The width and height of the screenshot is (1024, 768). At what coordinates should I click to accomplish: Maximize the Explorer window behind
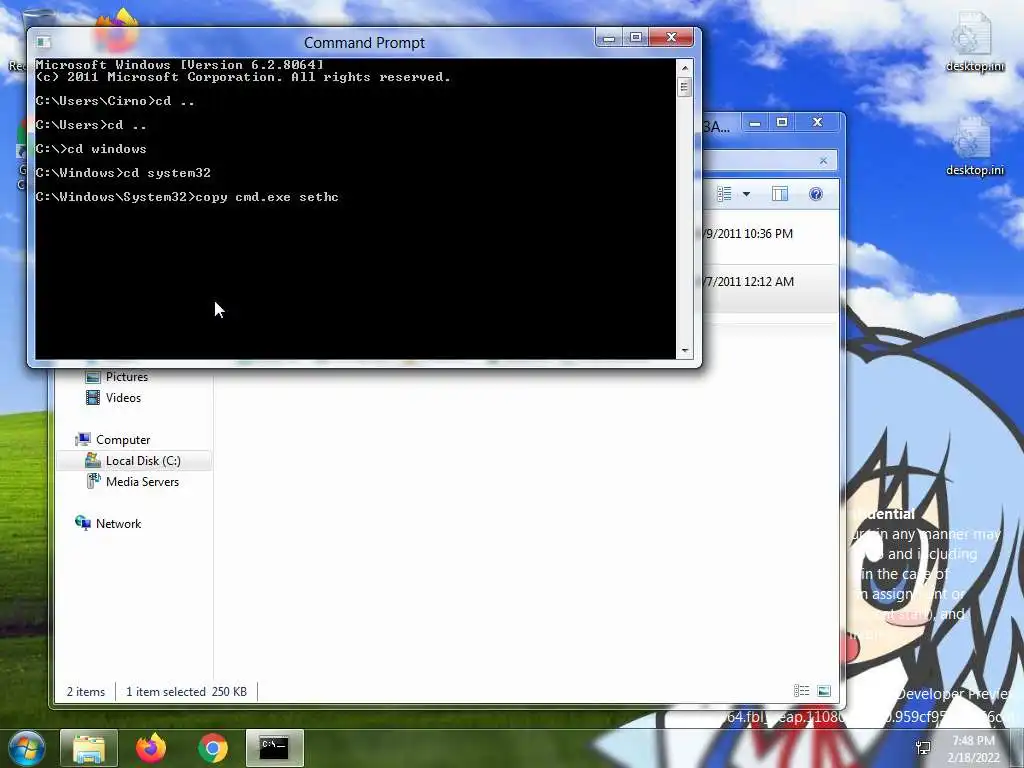click(782, 123)
